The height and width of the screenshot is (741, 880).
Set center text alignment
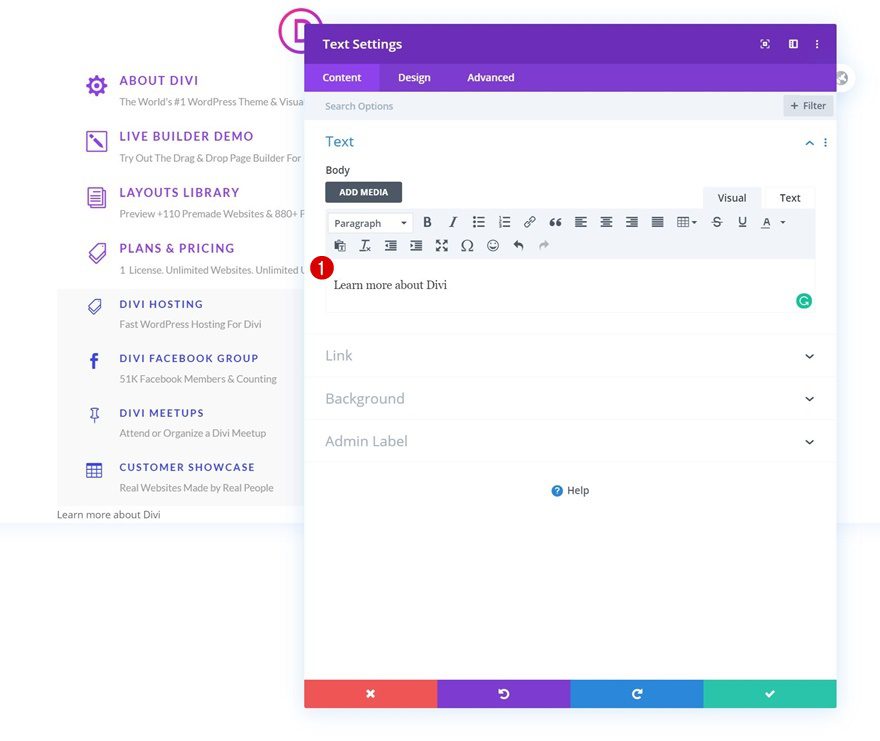[606, 222]
